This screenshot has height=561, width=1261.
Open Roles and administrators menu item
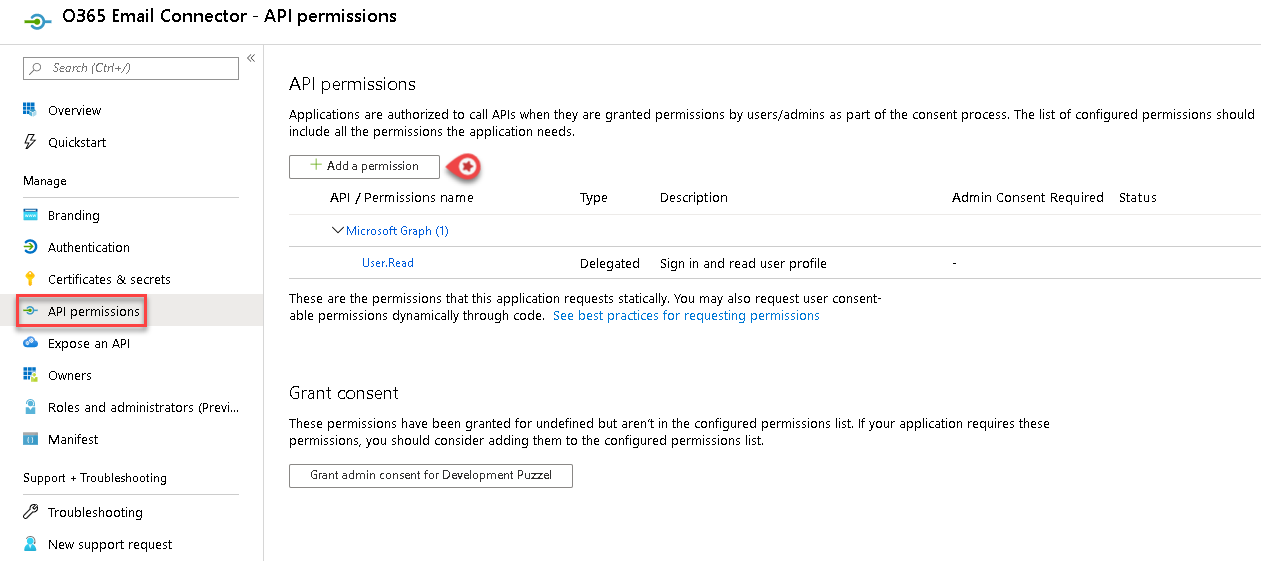click(143, 407)
